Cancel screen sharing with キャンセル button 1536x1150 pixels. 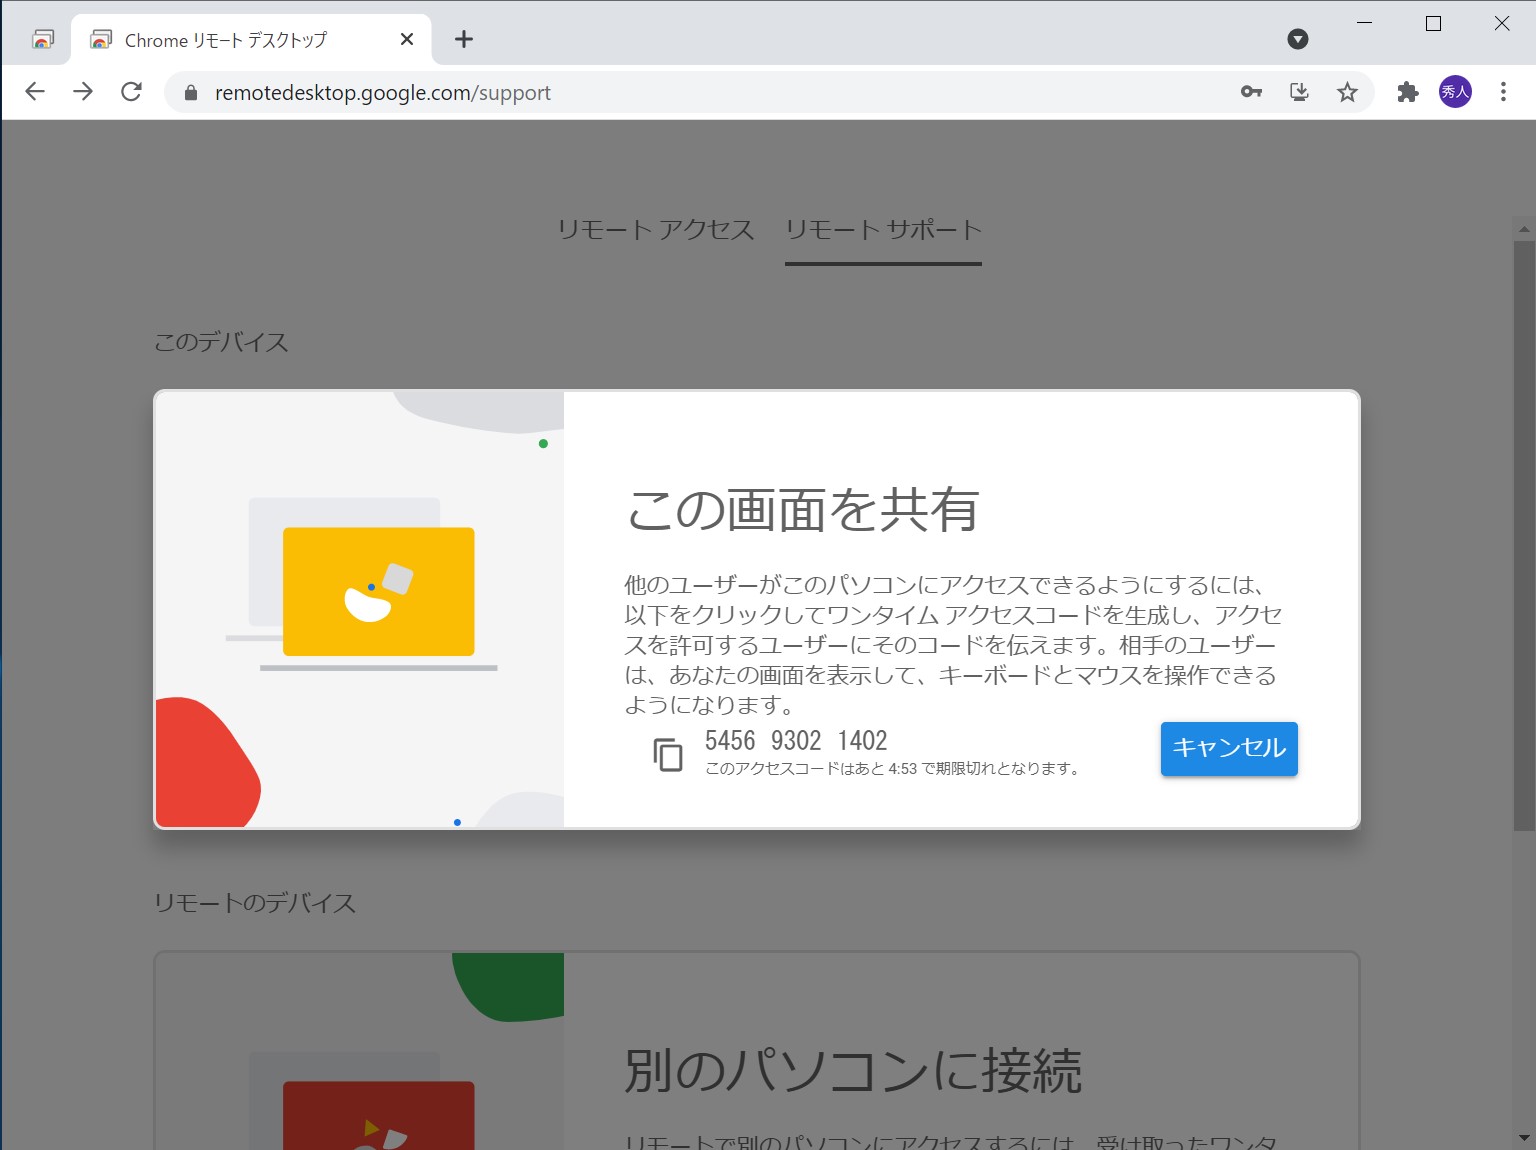coord(1228,748)
